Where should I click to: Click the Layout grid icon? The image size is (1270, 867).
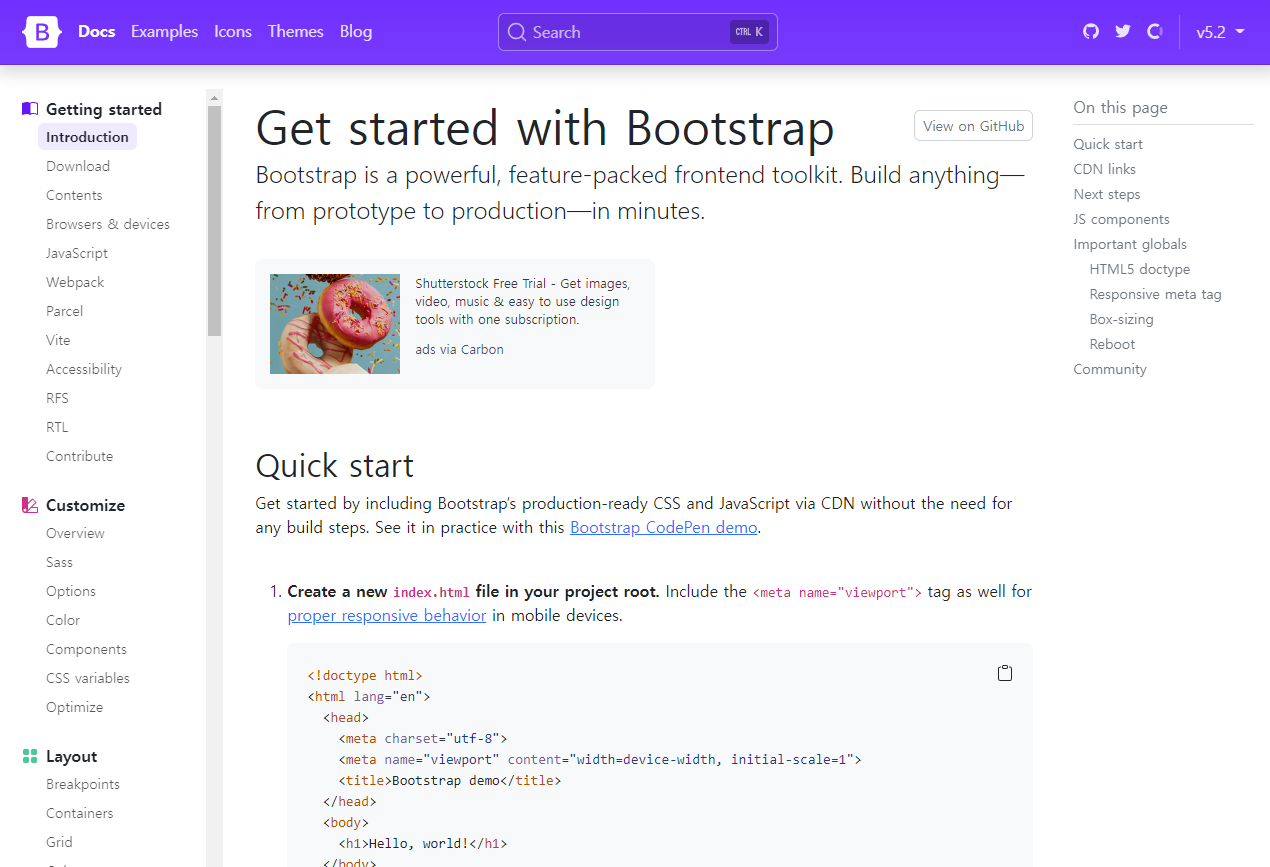tap(30, 756)
